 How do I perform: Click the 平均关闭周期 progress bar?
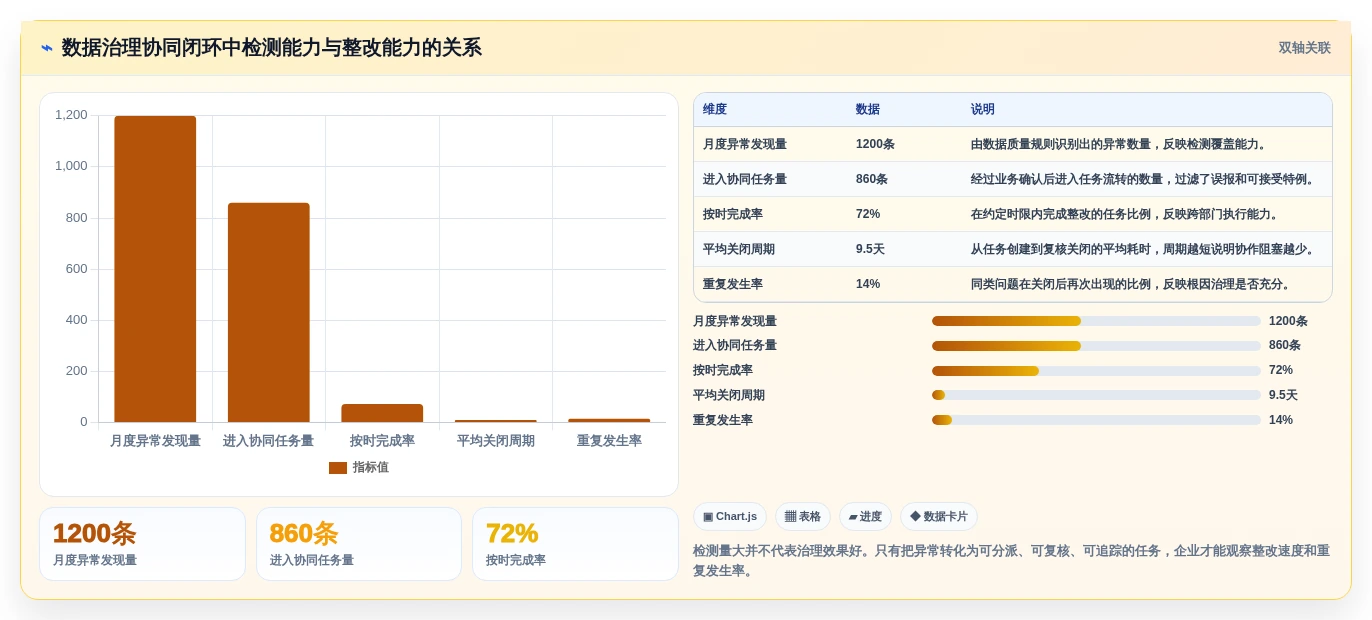(x=1096, y=395)
